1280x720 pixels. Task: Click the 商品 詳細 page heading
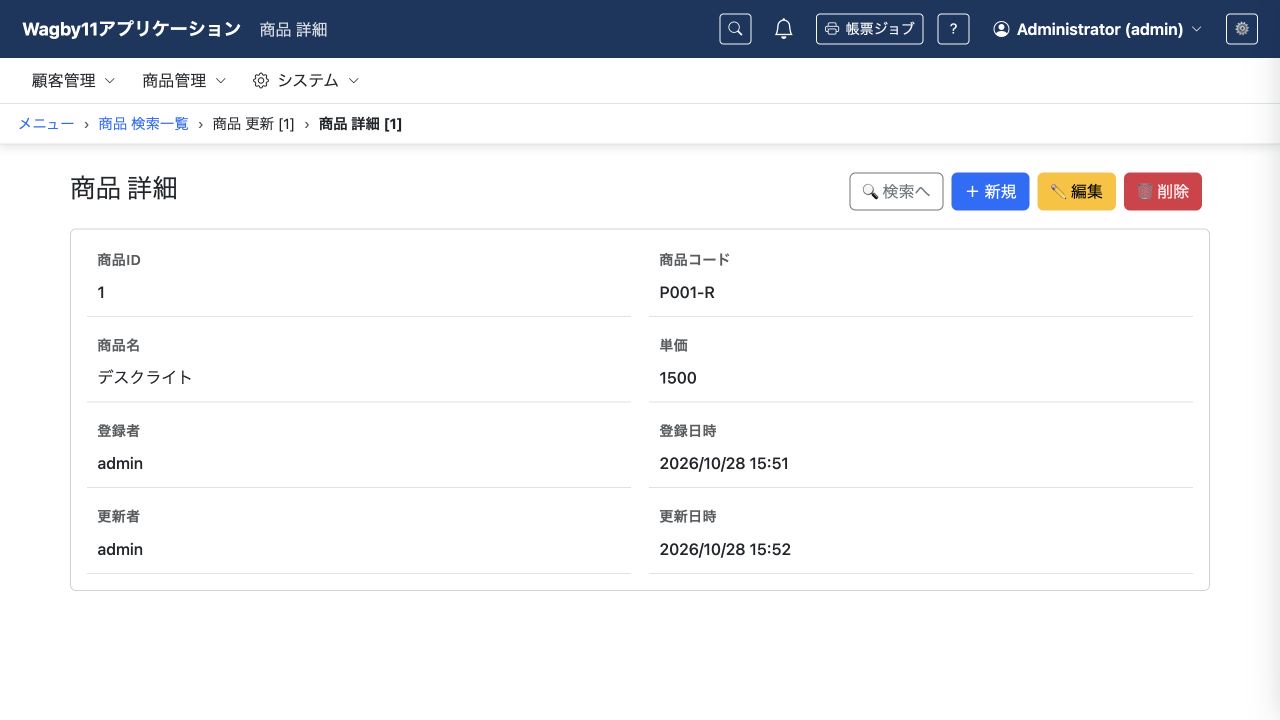coord(124,188)
